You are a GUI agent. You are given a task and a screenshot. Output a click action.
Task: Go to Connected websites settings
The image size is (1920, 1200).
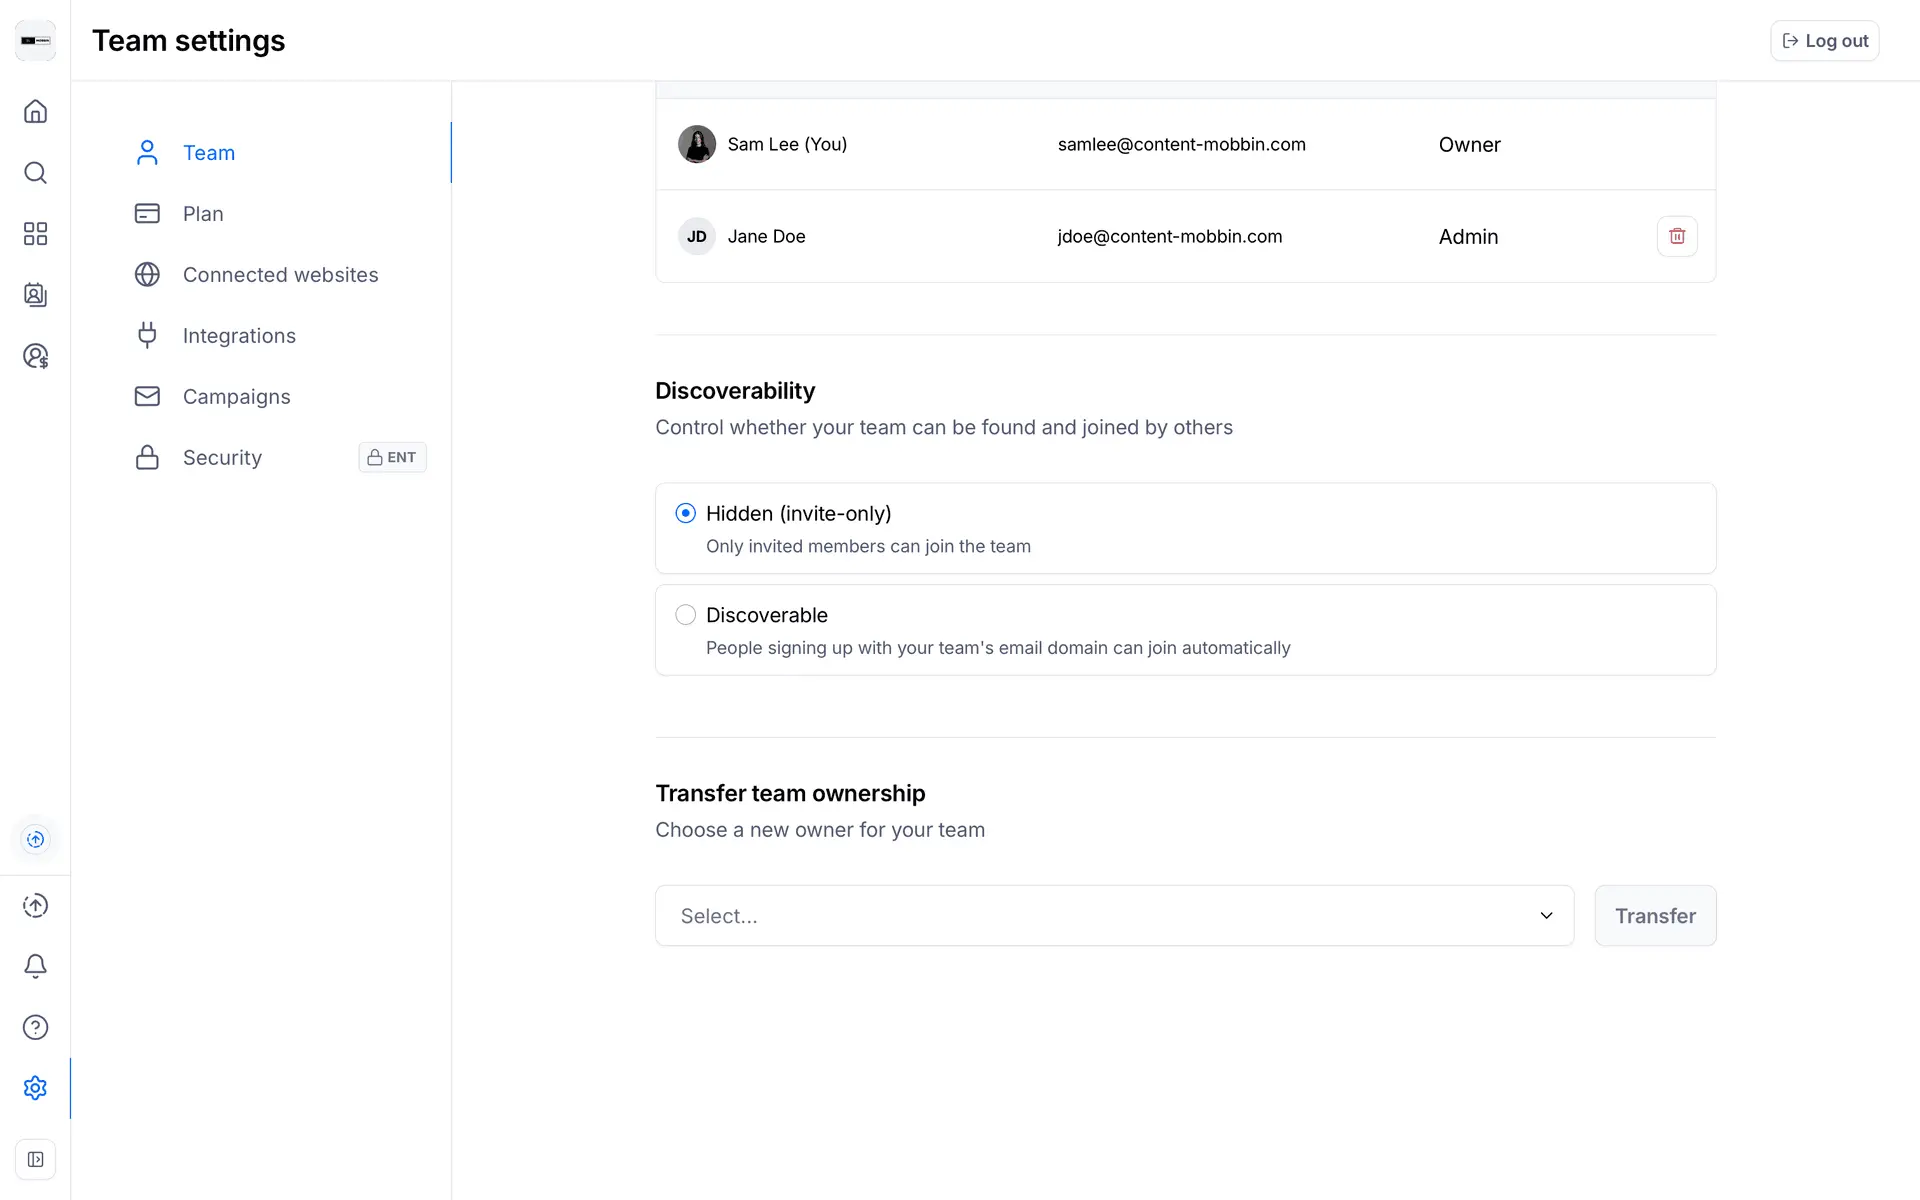[x=280, y=275]
